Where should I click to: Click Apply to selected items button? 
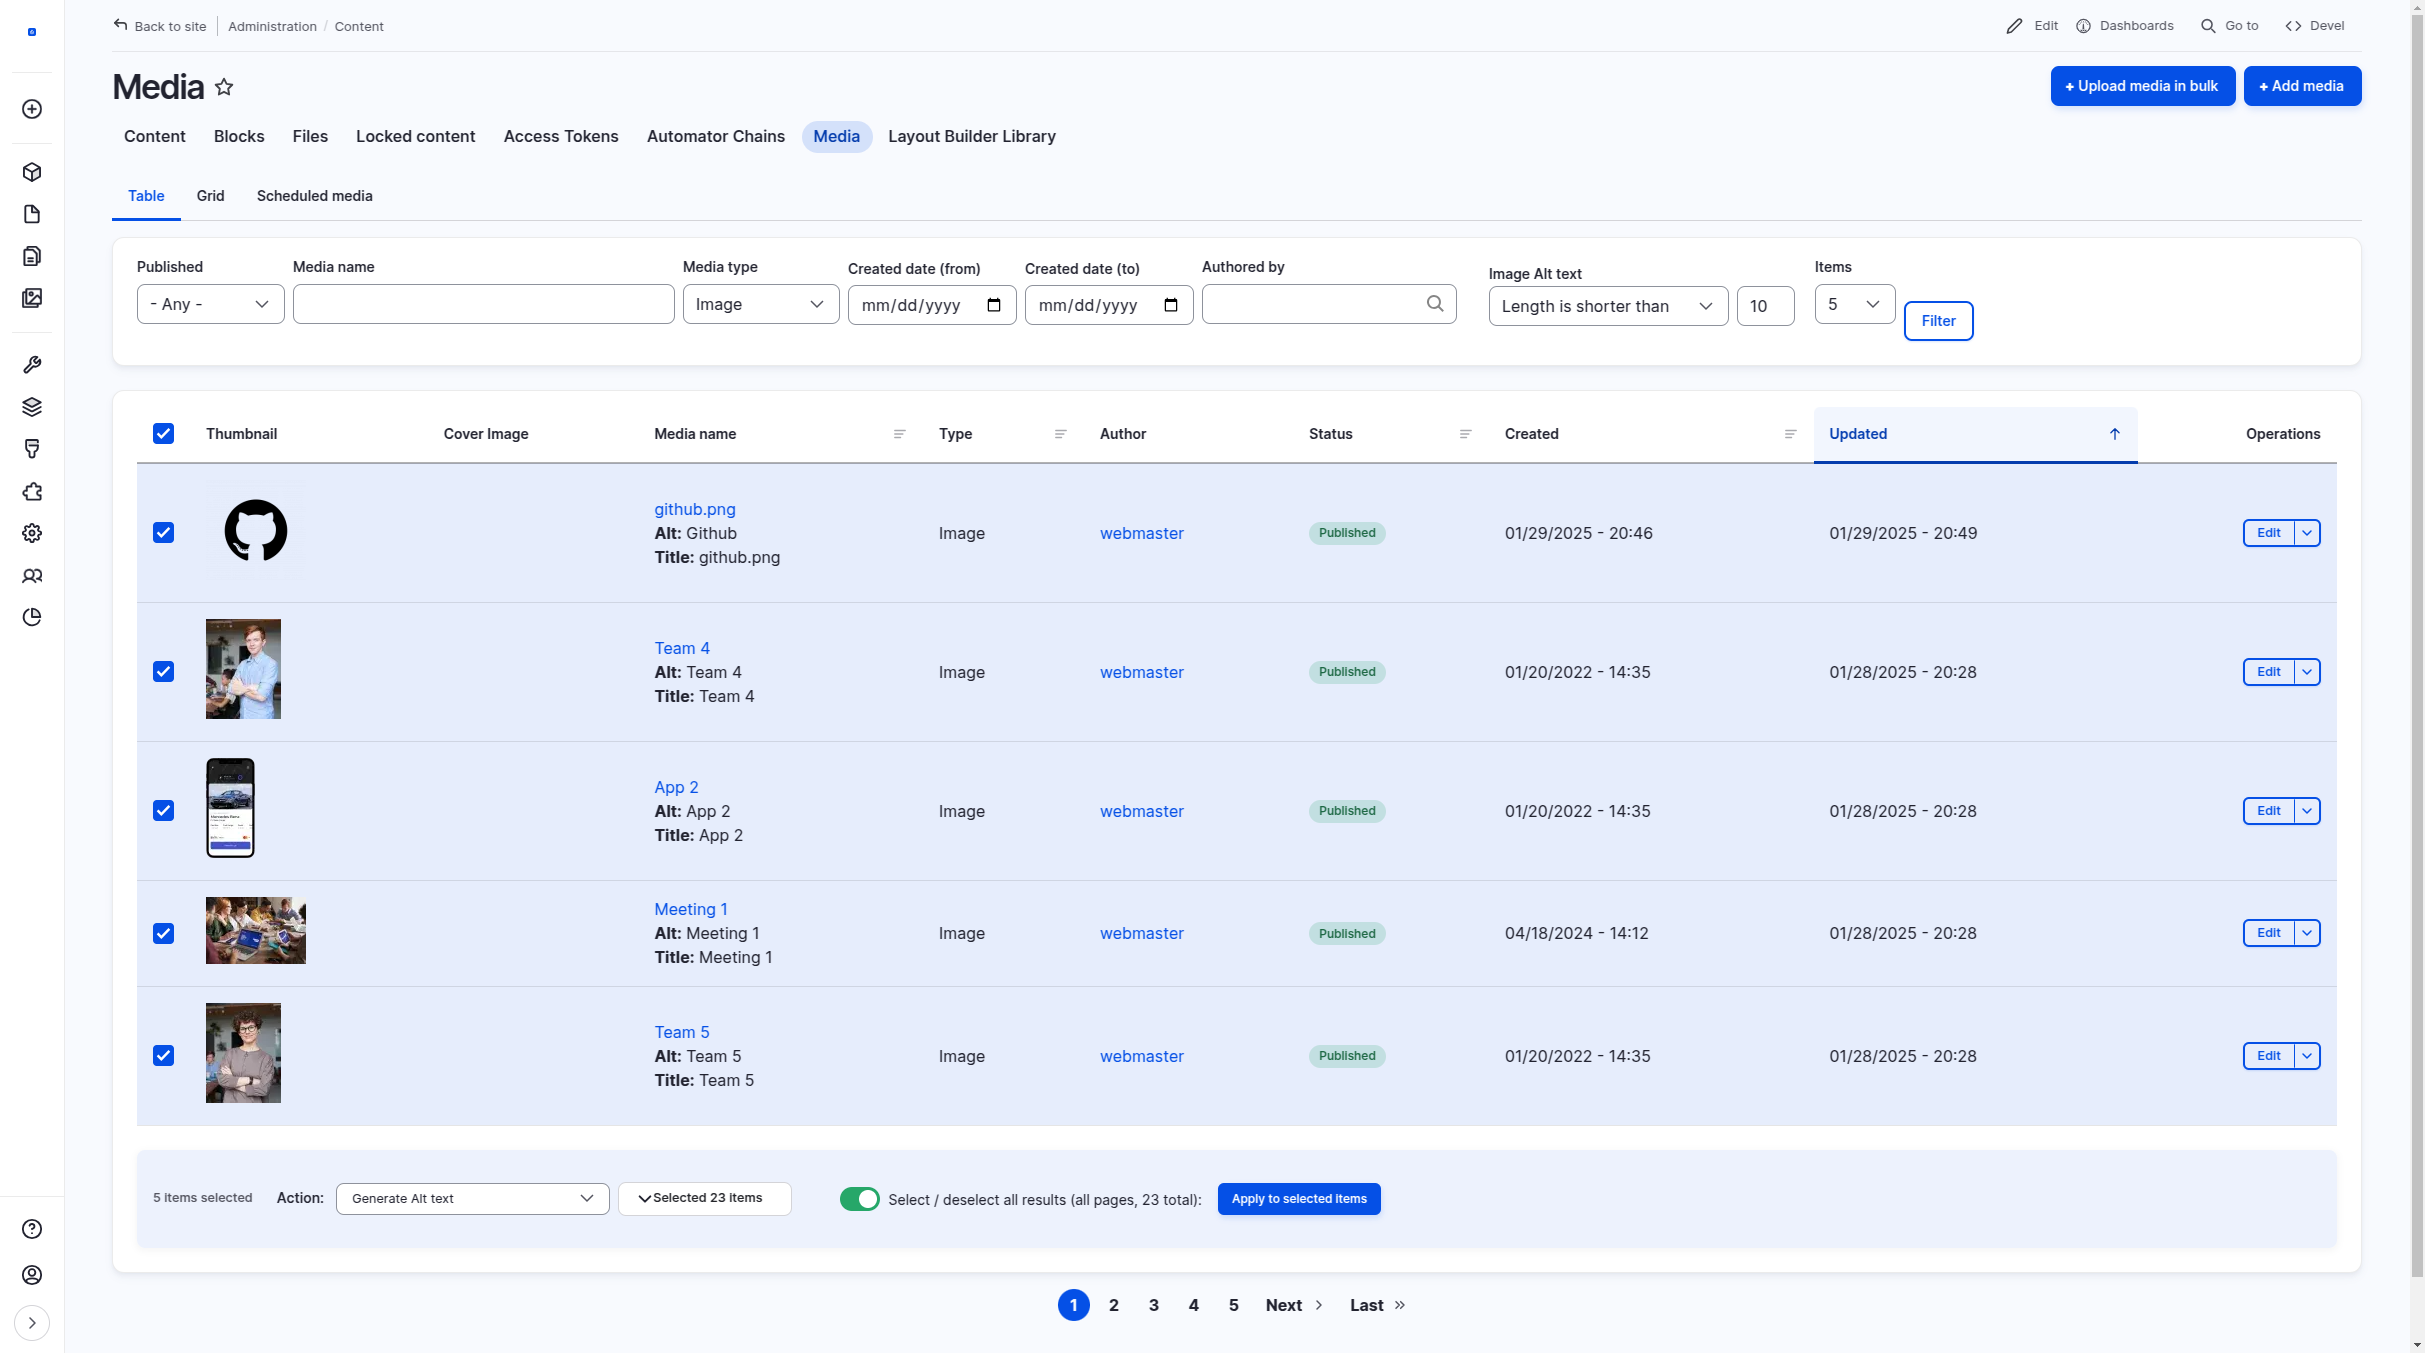coord(1298,1199)
